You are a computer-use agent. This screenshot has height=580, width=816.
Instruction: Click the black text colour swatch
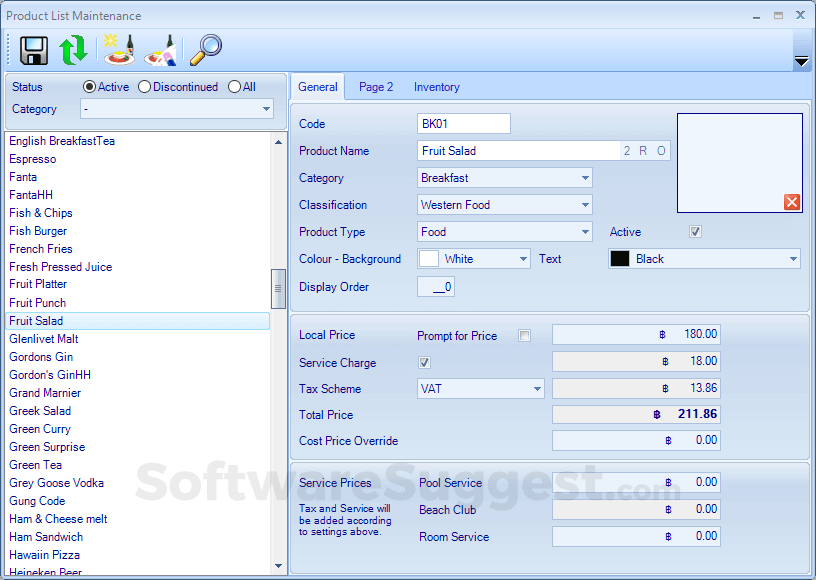point(620,259)
